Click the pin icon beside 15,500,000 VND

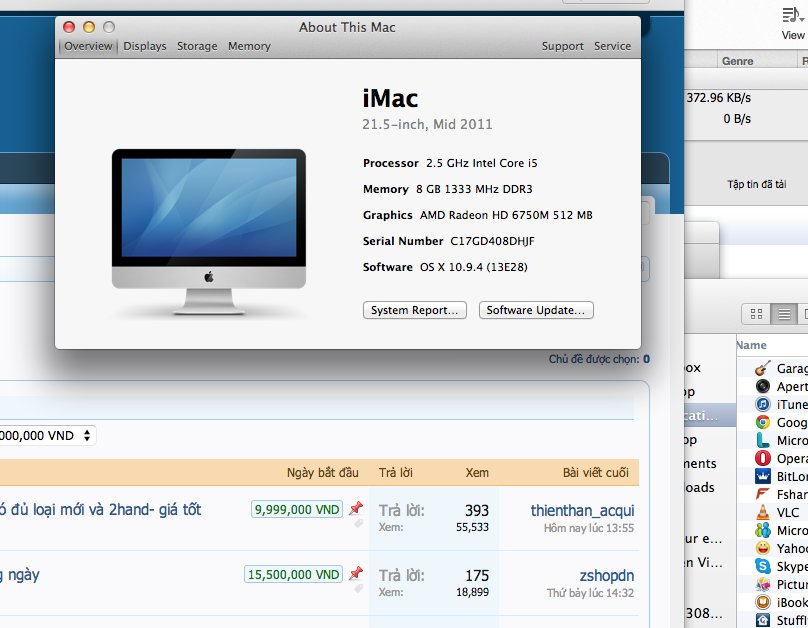point(356,573)
